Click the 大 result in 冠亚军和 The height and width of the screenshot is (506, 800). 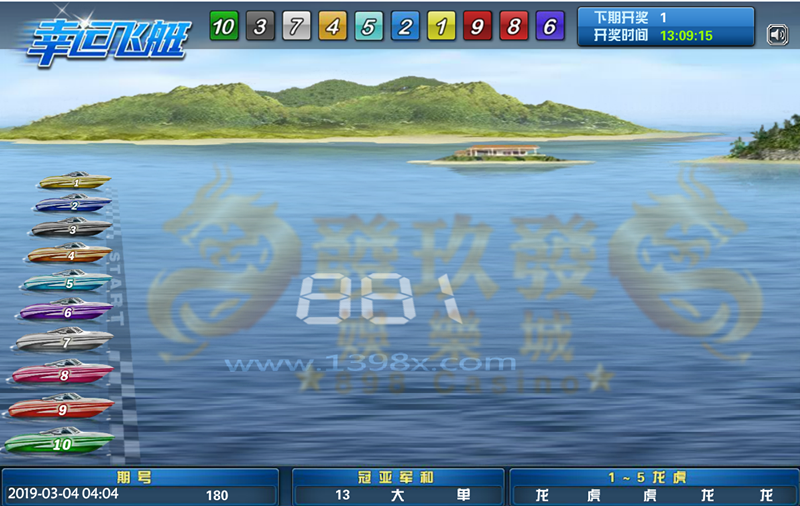tap(397, 495)
